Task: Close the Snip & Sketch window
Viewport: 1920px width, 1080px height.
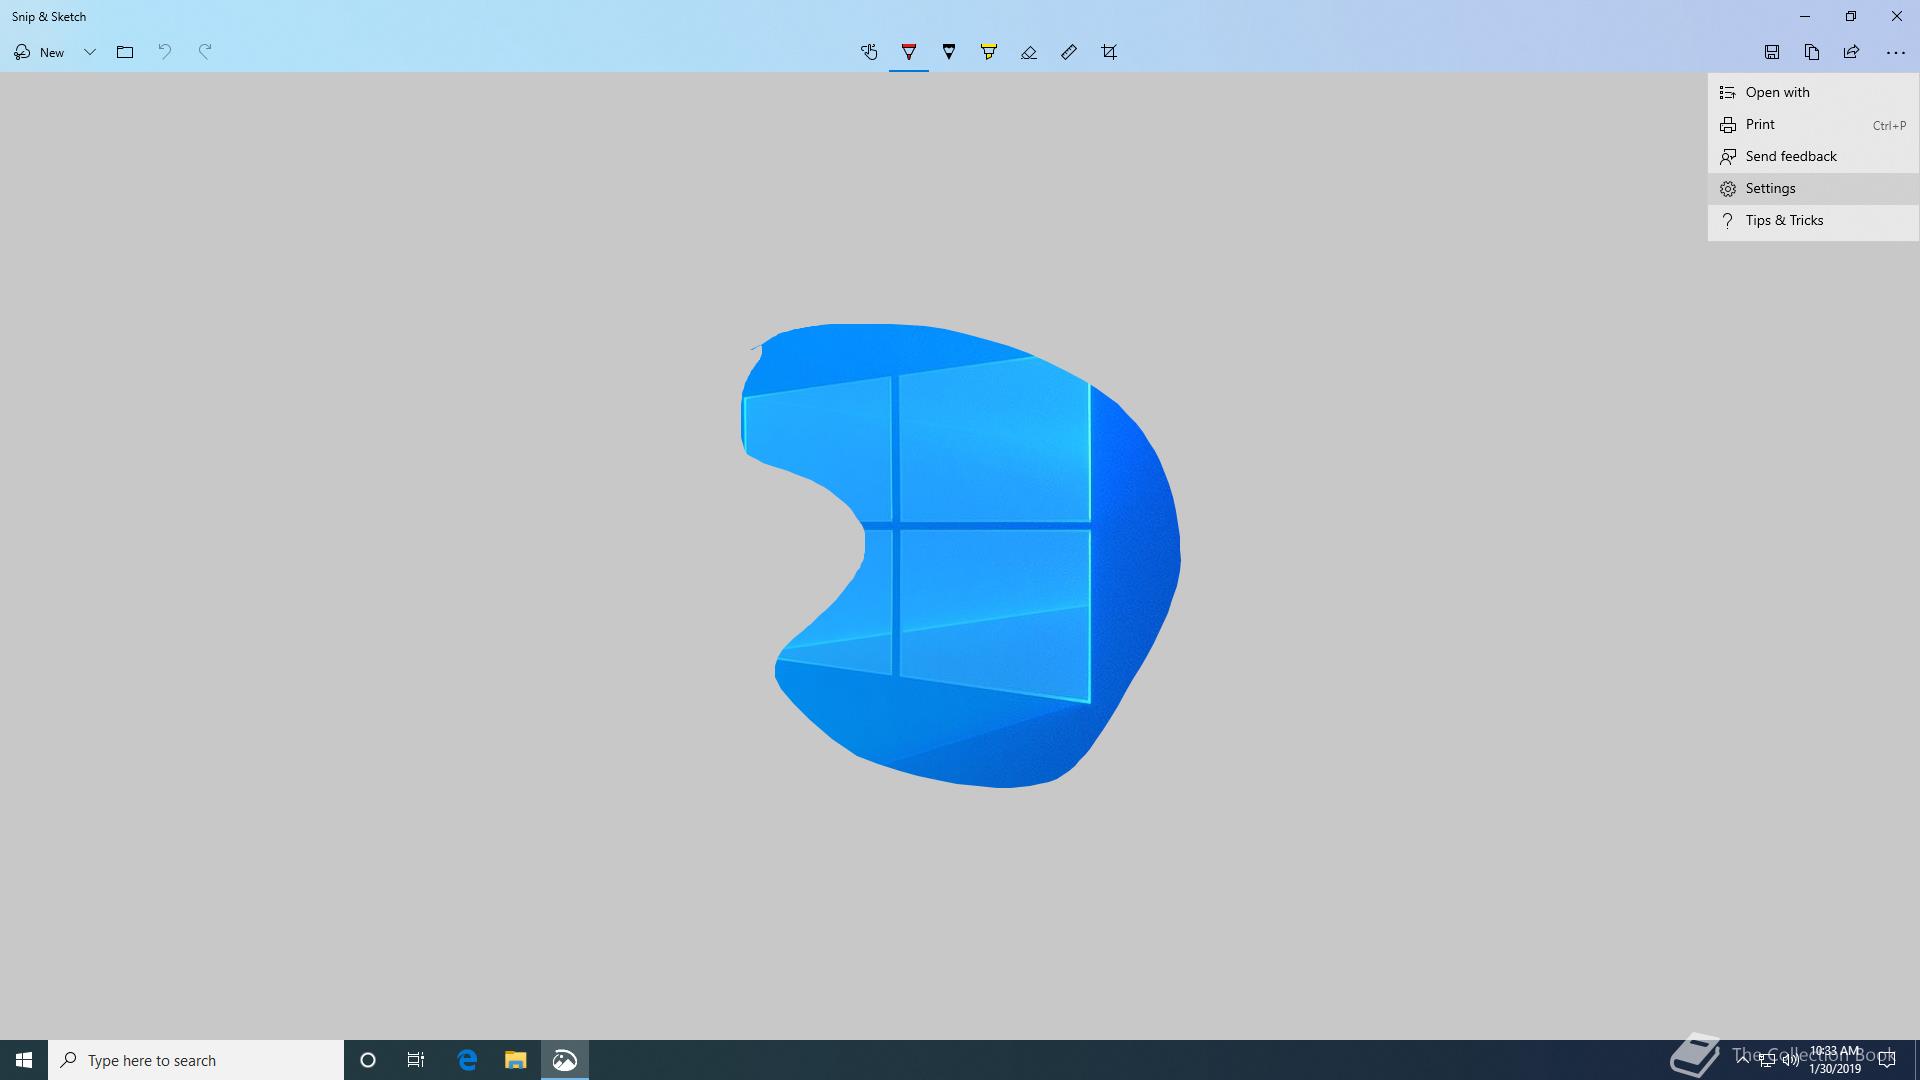Action: tap(1897, 16)
